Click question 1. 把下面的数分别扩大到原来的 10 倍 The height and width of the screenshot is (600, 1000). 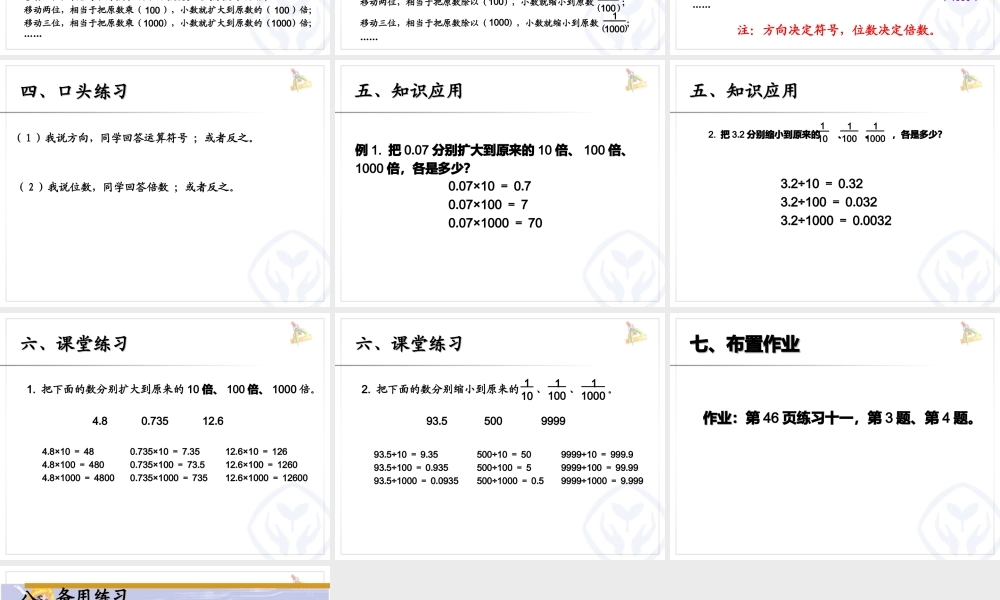click(x=172, y=389)
